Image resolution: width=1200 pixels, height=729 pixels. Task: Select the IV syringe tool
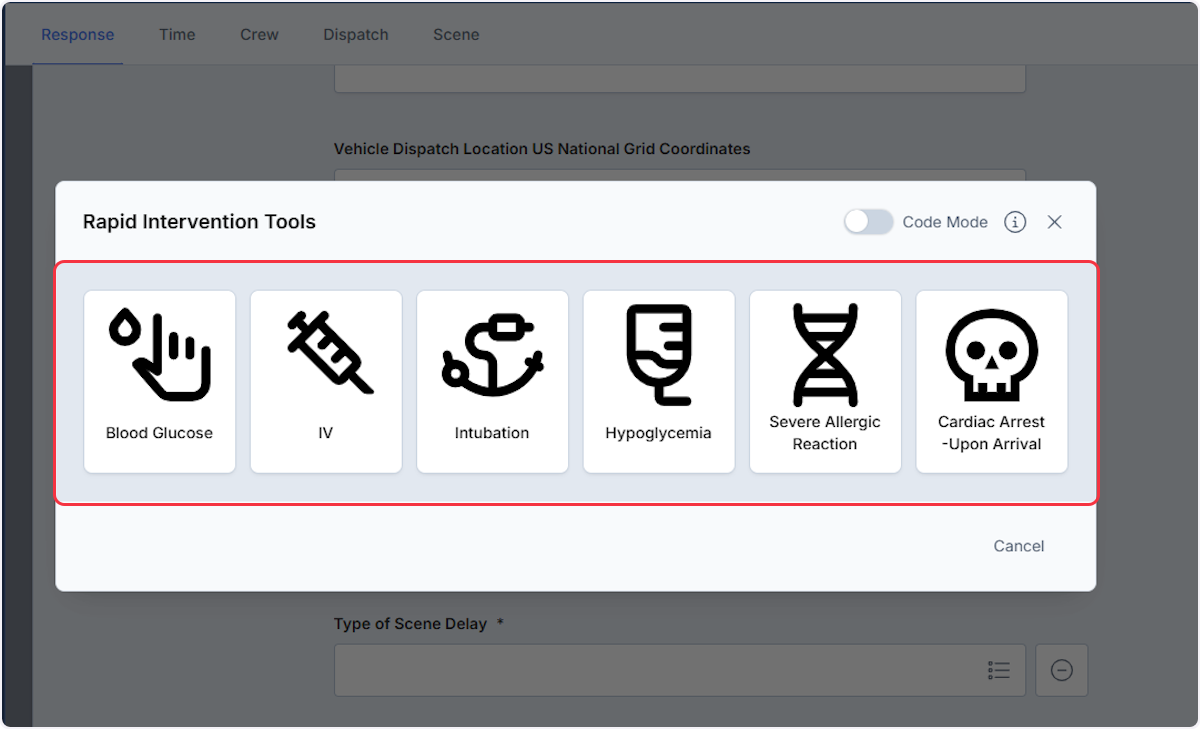(326, 382)
